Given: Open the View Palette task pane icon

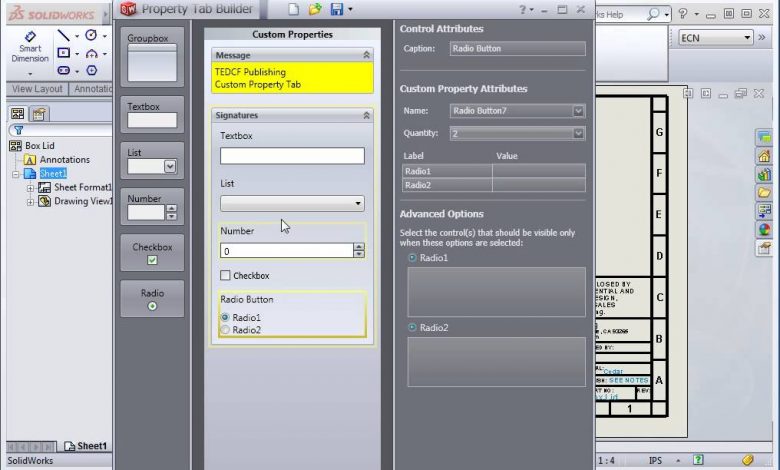Looking at the screenshot, I should [x=764, y=211].
